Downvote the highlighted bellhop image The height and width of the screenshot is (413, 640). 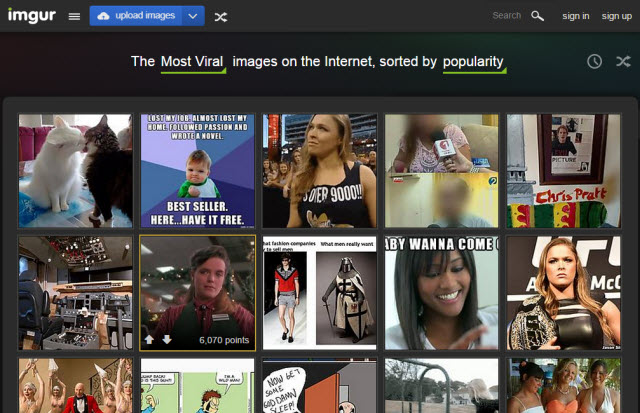[x=167, y=340]
